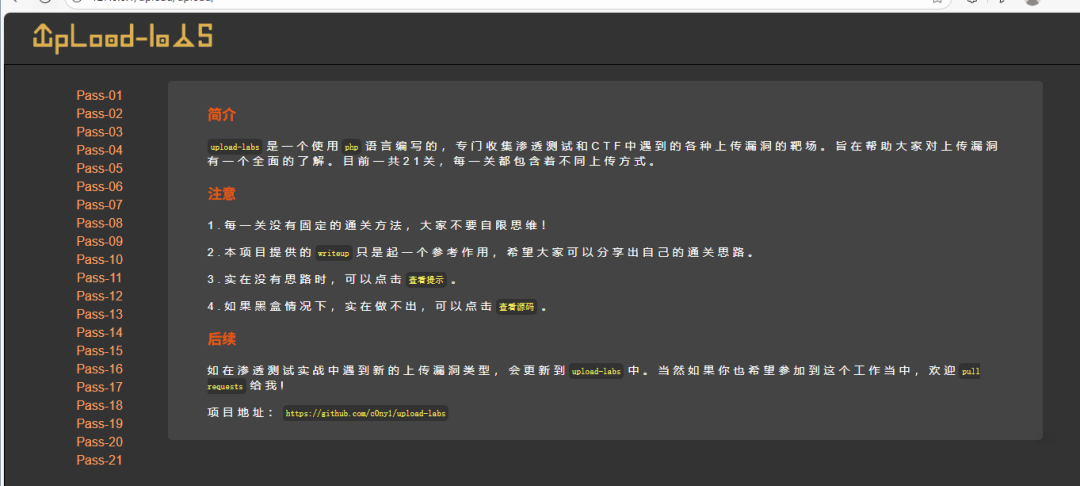
Task: Choose Pass-09 in the left menu
Action: (99, 241)
